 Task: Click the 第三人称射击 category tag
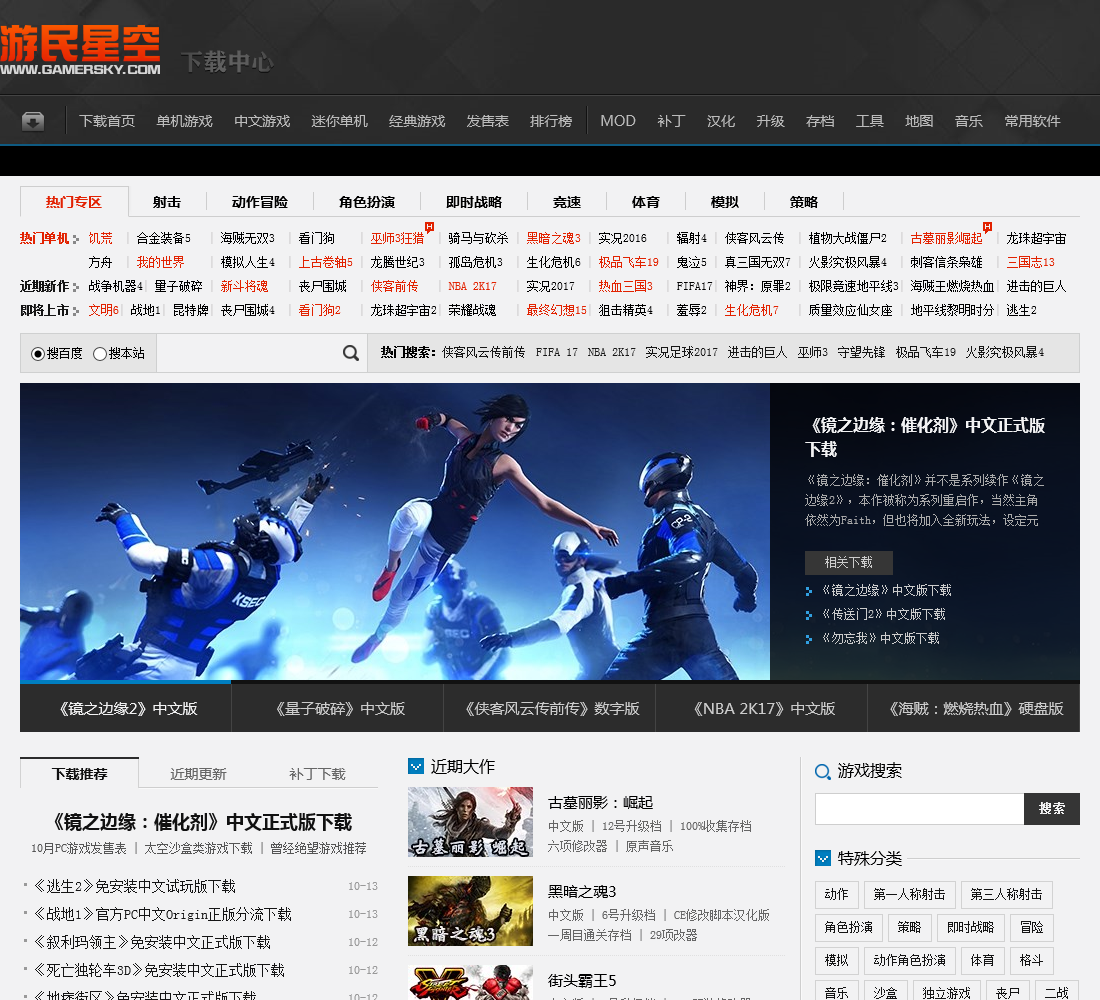coord(1006,894)
